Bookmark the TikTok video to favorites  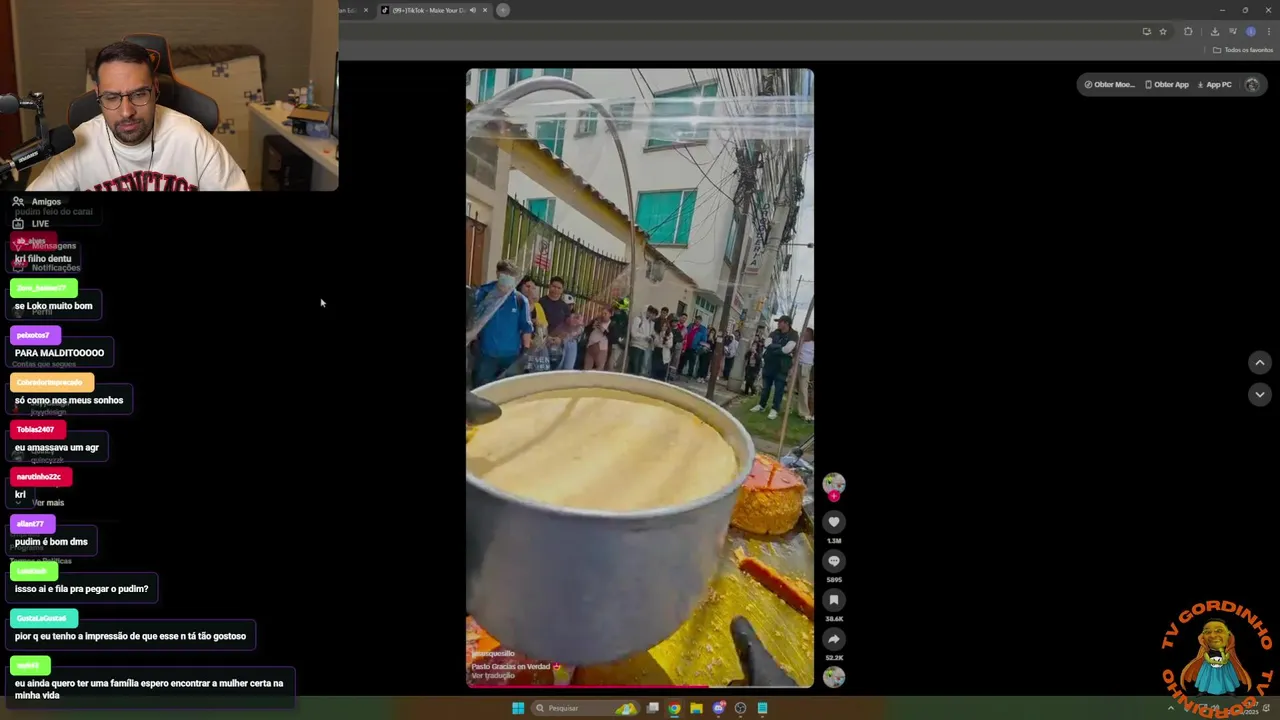(834, 600)
